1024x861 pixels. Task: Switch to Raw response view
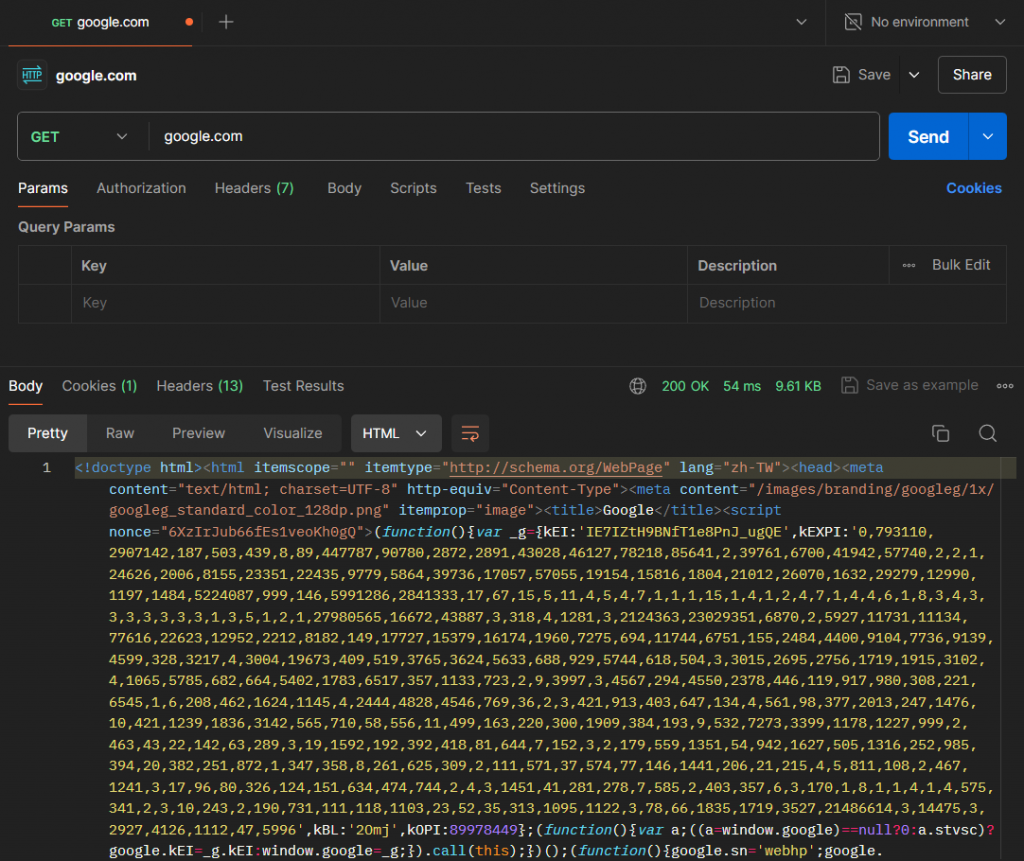pos(120,433)
